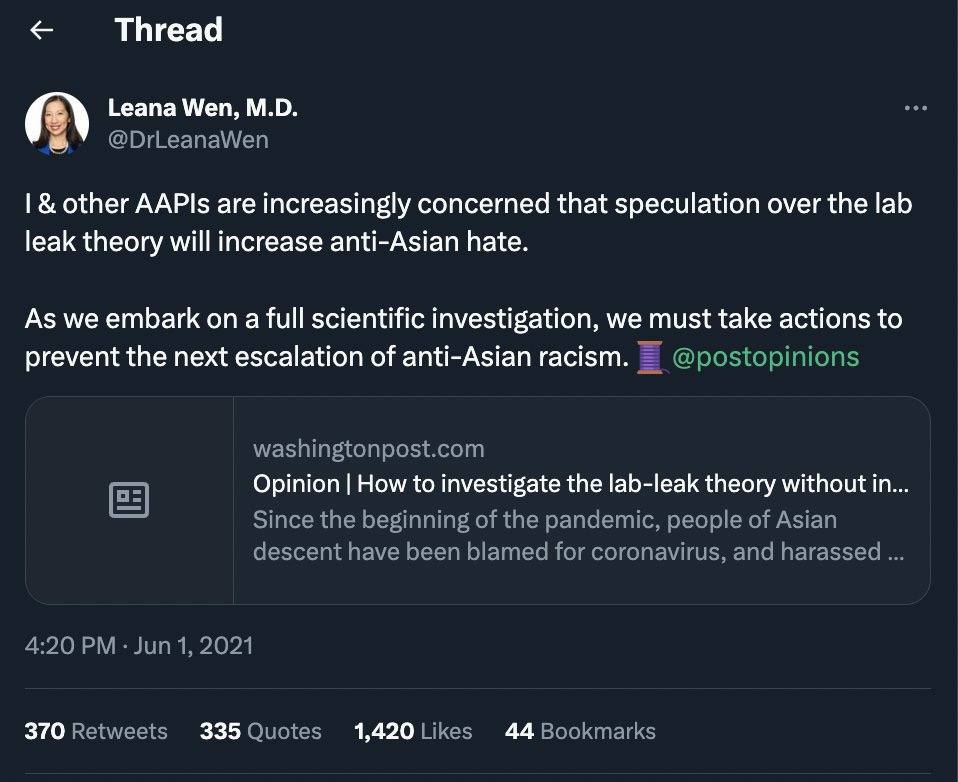
Task: Click the Thread page heading
Action: (168, 30)
